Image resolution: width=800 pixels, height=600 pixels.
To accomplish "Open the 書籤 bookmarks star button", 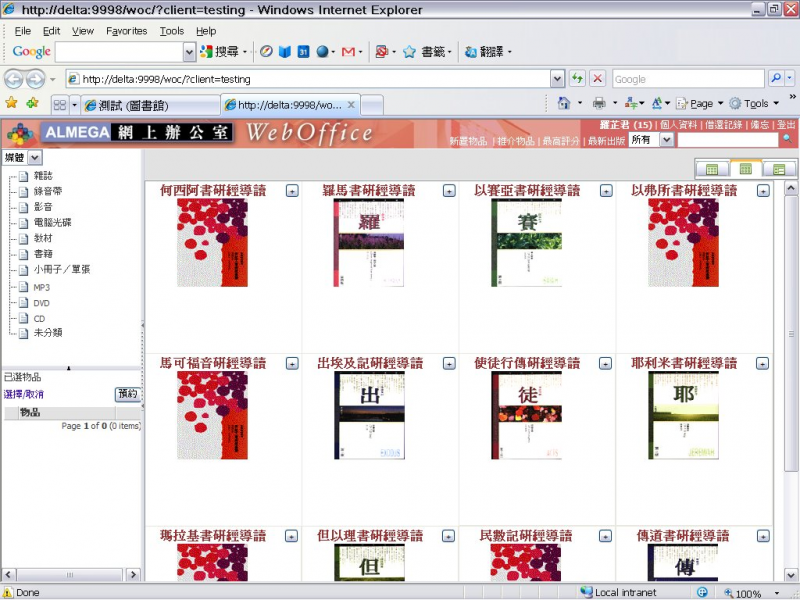I will pyautogui.click(x=427, y=52).
